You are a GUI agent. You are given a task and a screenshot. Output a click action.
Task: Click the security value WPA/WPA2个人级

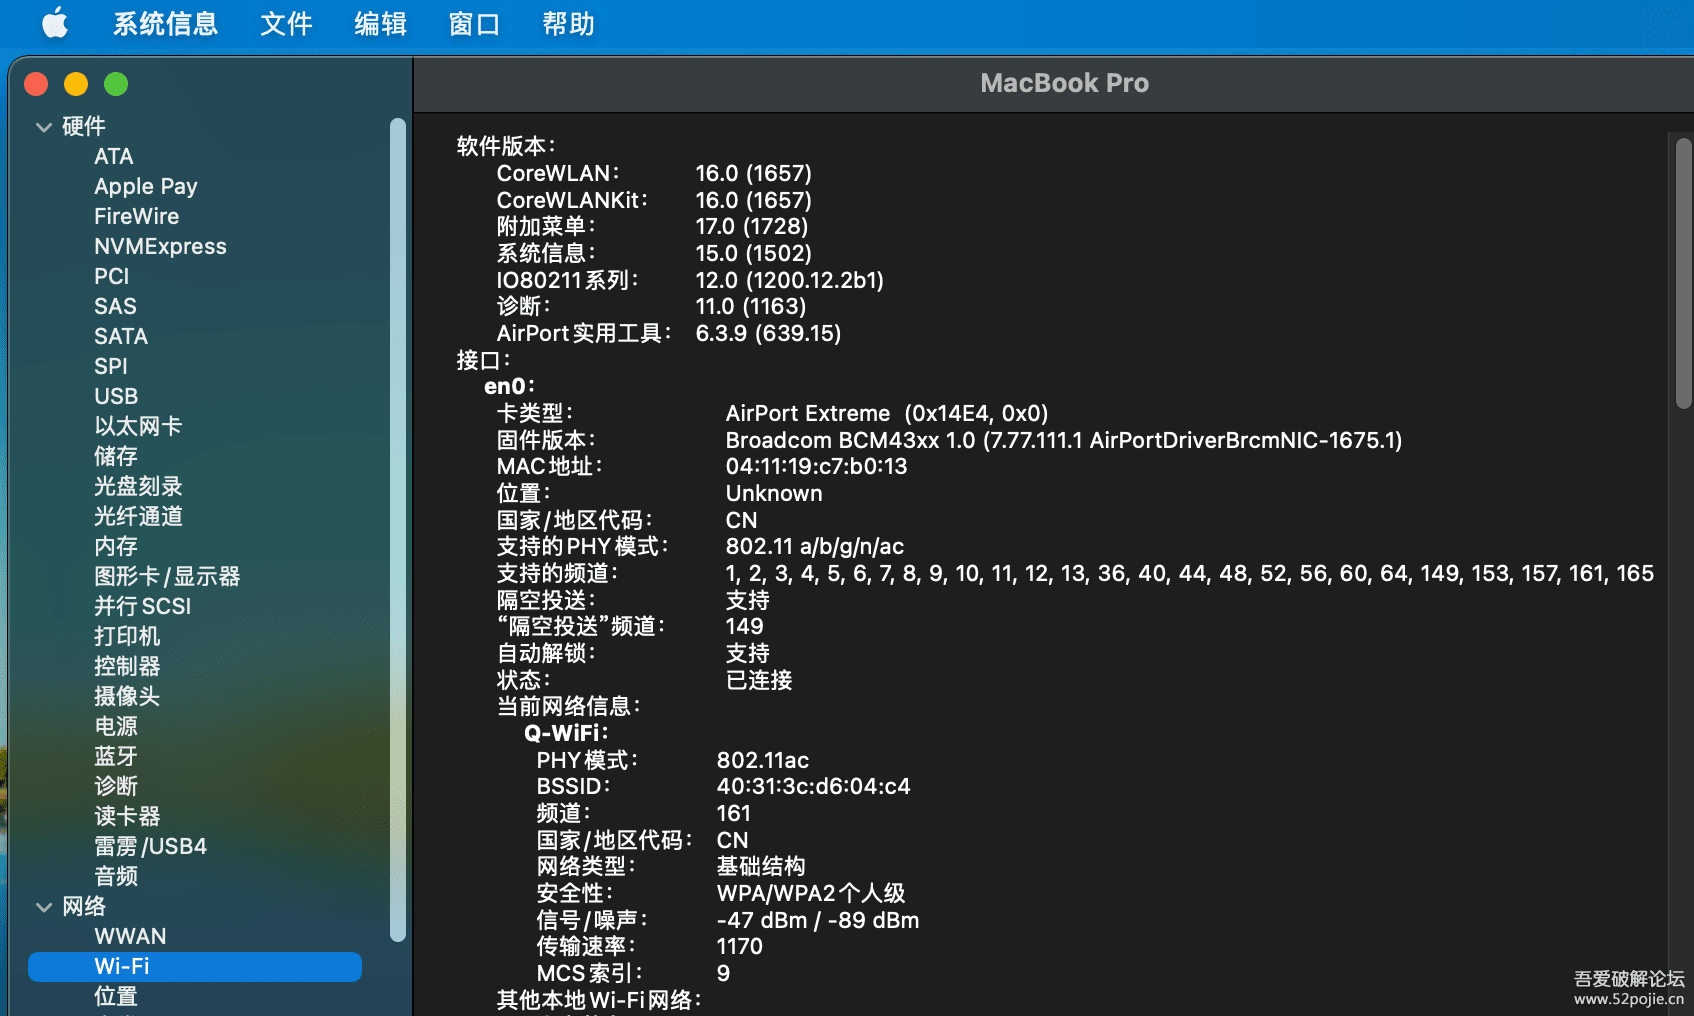(810, 894)
